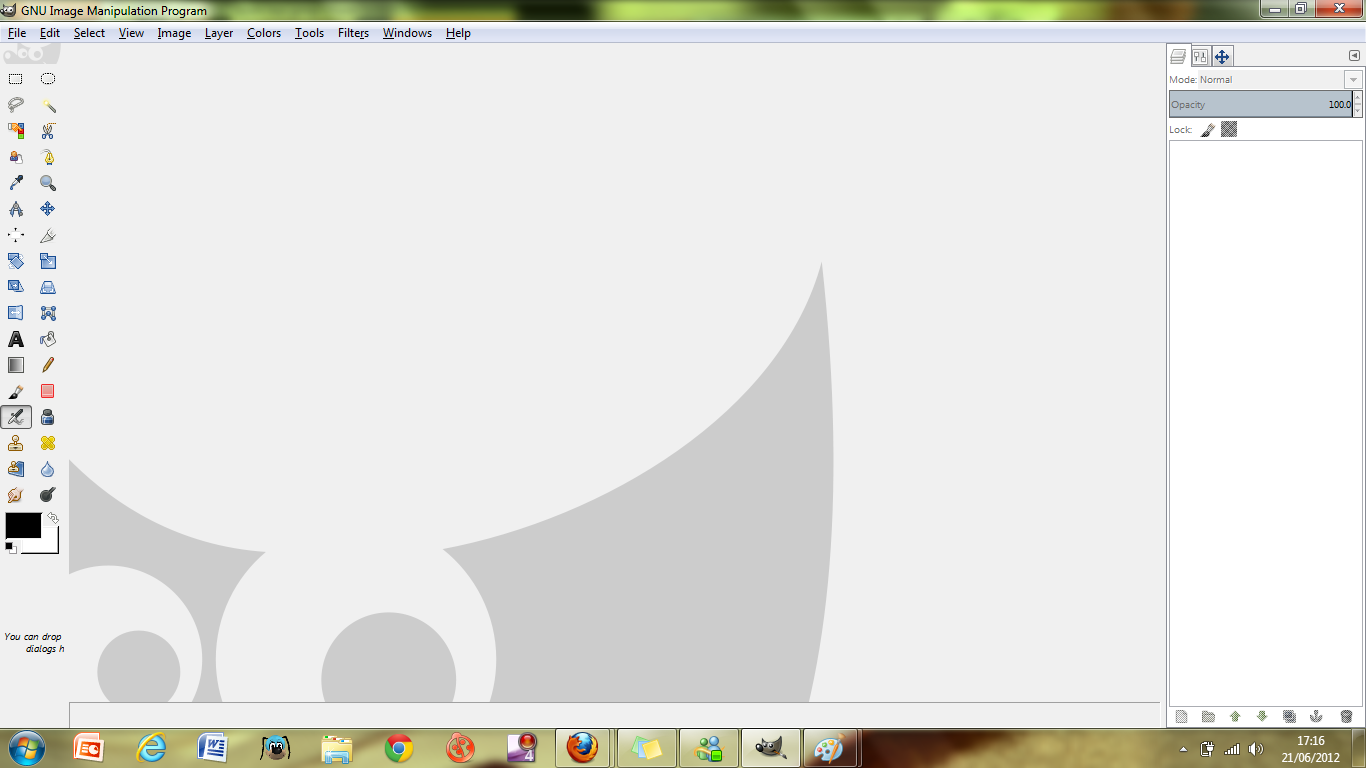
Task: Select the Ellipse Select tool
Action: click(x=48, y=79)
